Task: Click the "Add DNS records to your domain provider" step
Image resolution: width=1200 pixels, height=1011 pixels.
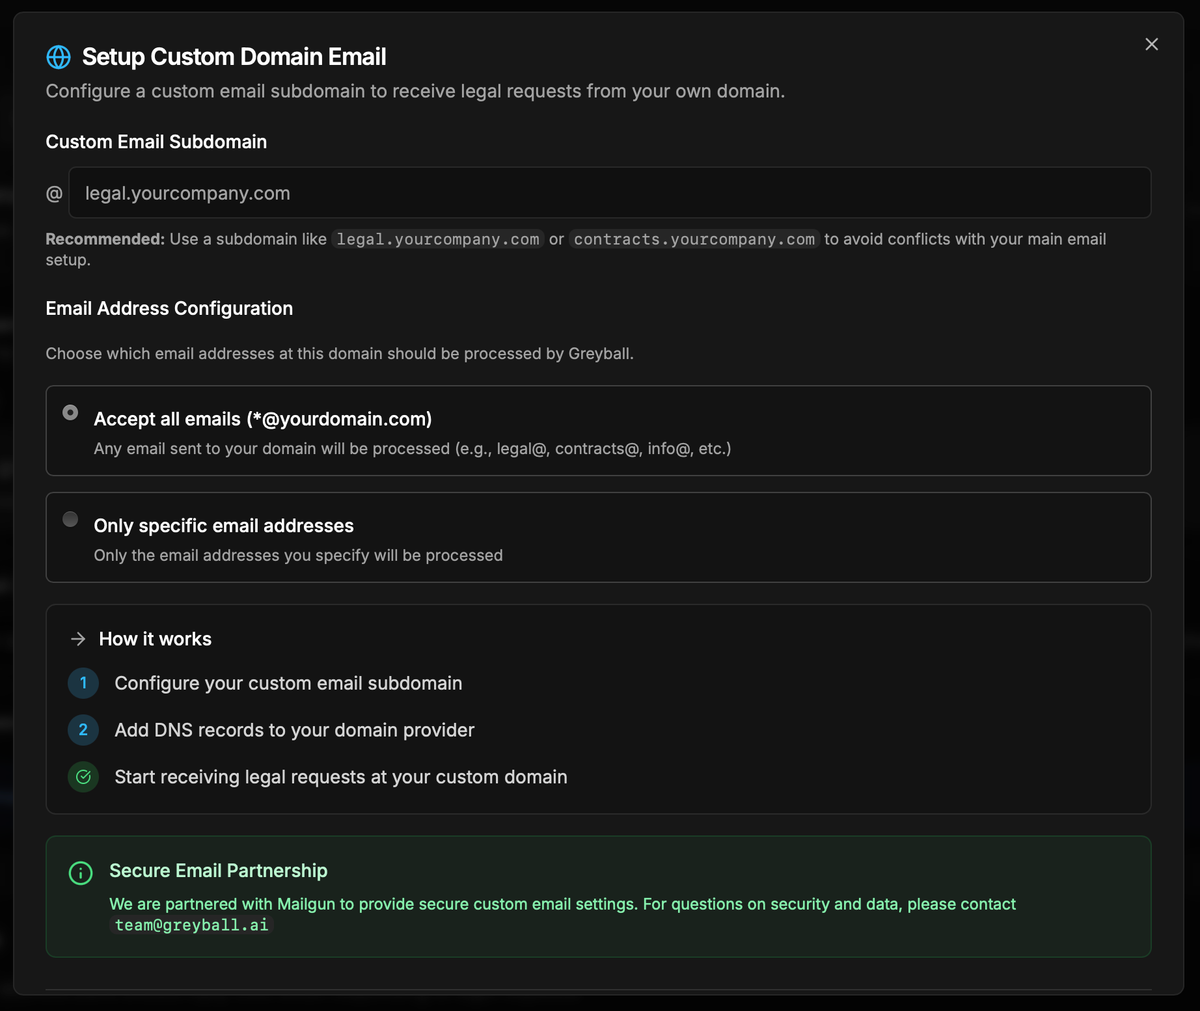Action: coord(294,730)
